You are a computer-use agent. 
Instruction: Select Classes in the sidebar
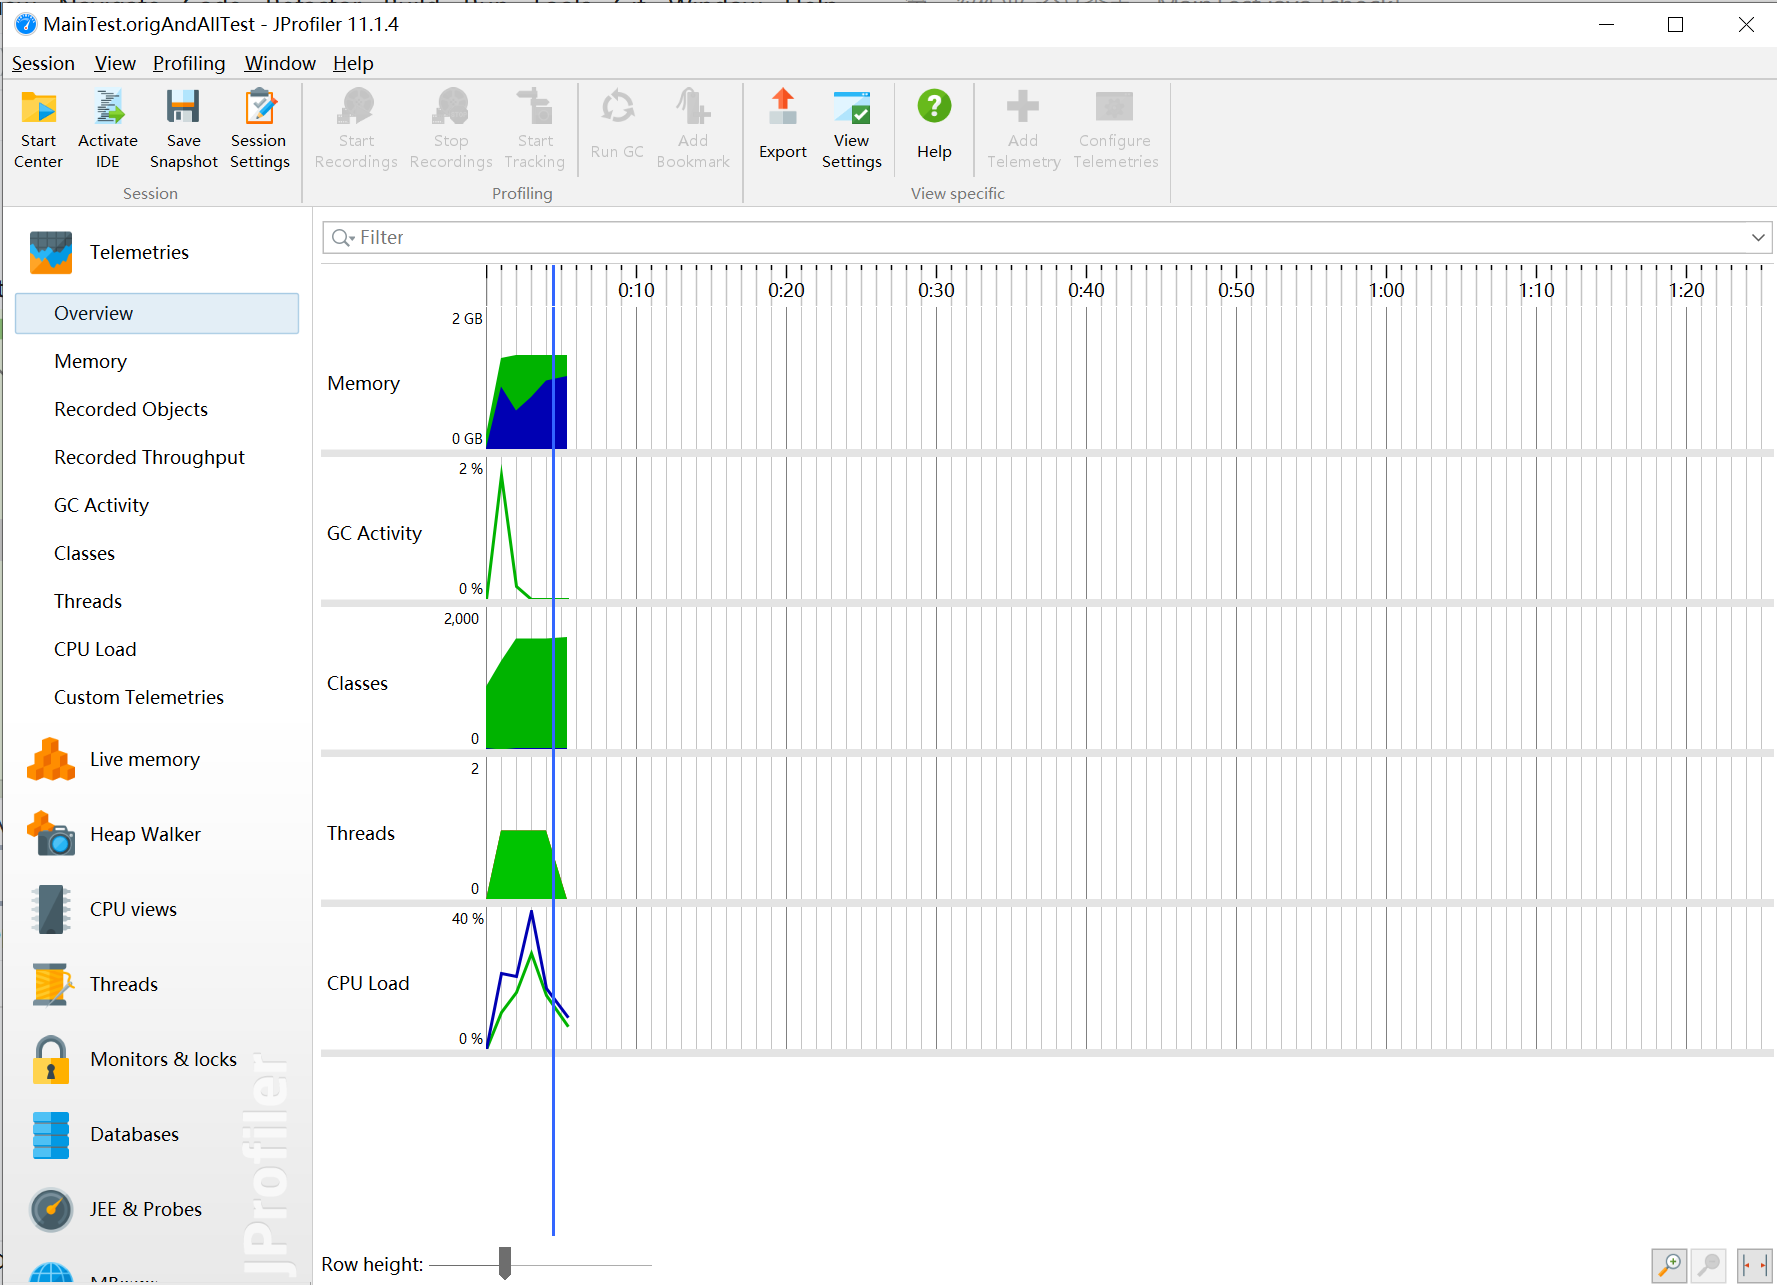point(84,553)
